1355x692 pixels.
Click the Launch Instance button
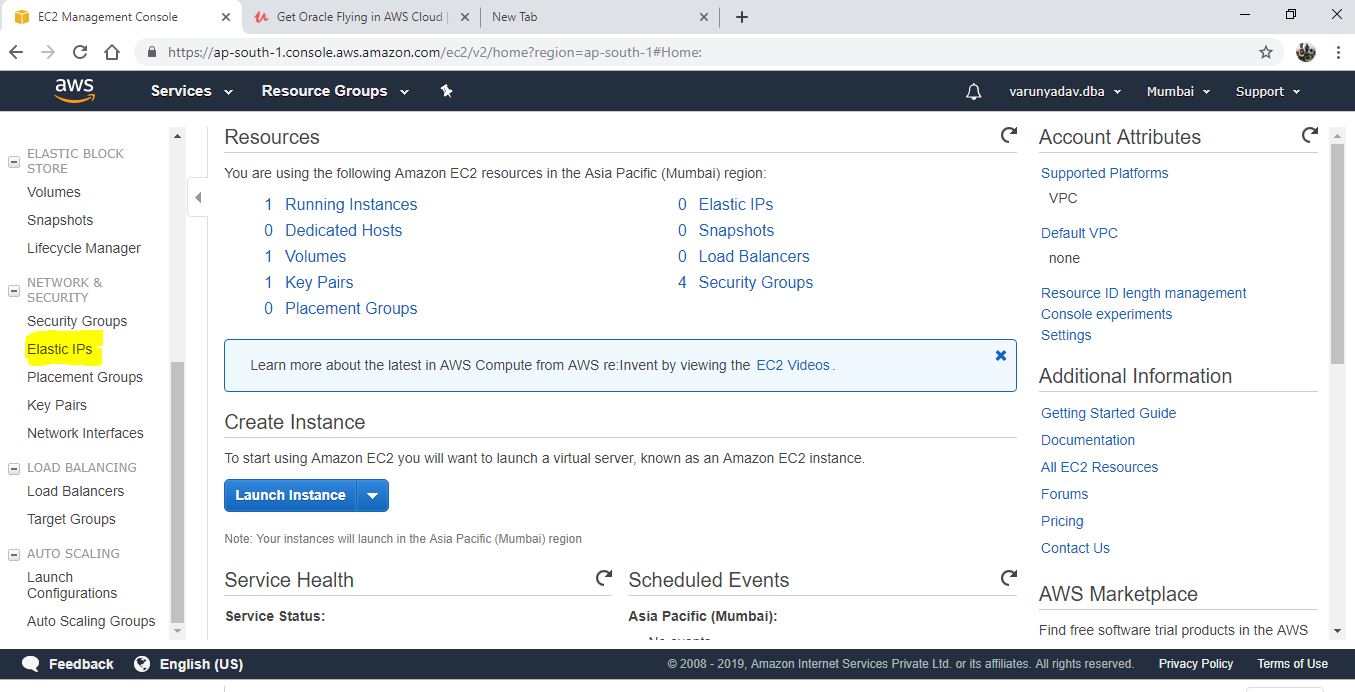pyautogui.click(x=290, y=495)
